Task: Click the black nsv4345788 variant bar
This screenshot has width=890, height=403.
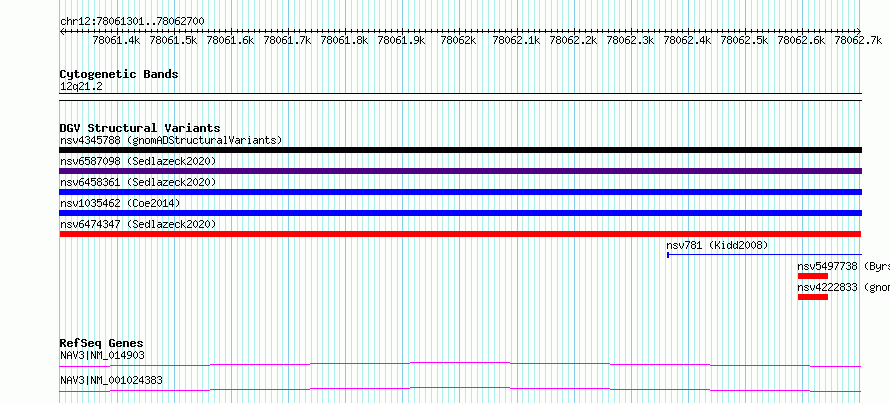Action: 460,150
